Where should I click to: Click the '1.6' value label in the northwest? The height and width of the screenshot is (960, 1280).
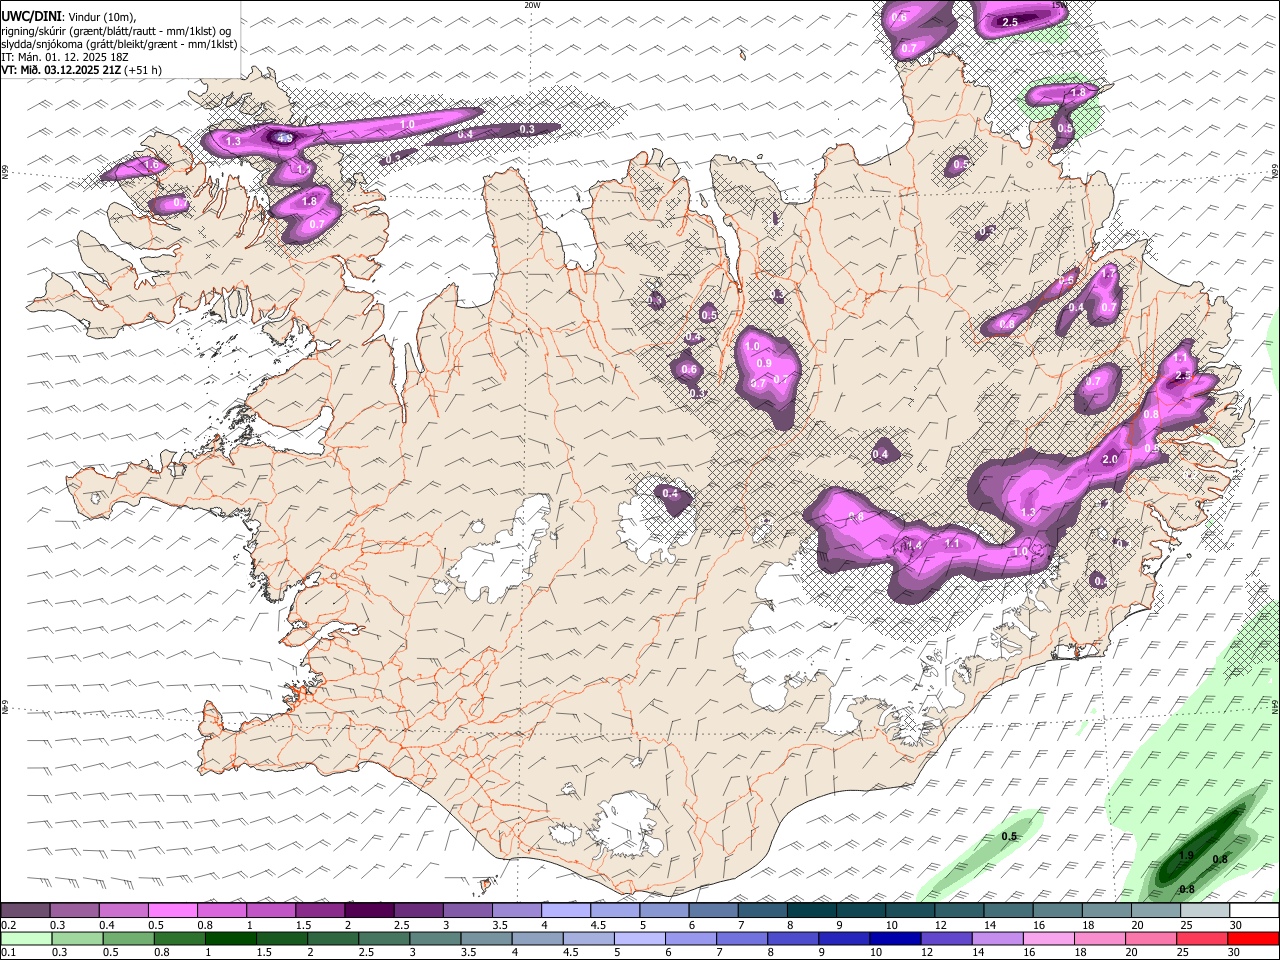pos(152,165)
